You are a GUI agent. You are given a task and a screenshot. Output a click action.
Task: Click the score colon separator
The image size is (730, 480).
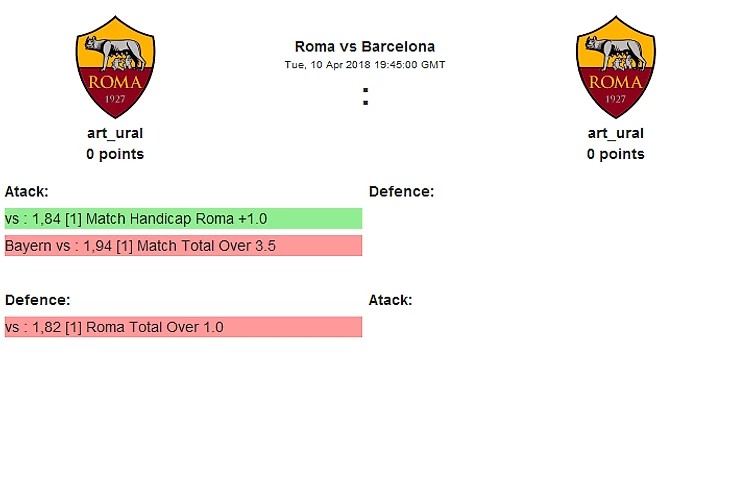coord(365,97)
